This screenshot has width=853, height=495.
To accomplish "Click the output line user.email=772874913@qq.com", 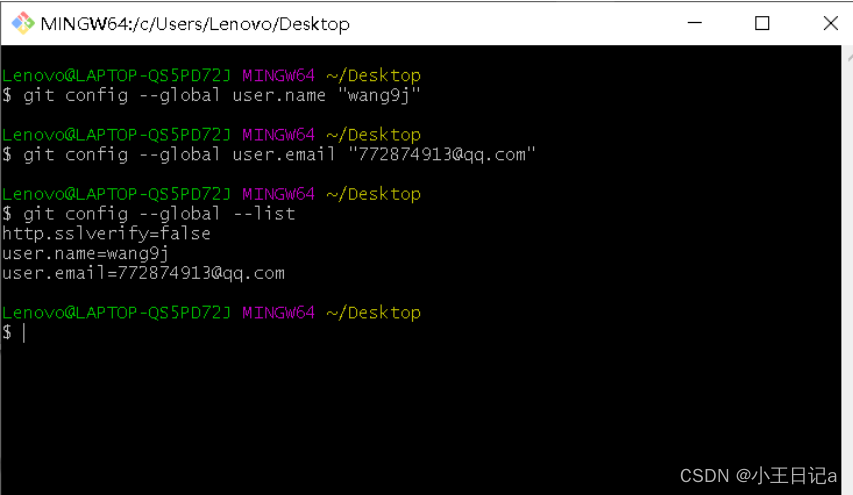I will 143,273.
